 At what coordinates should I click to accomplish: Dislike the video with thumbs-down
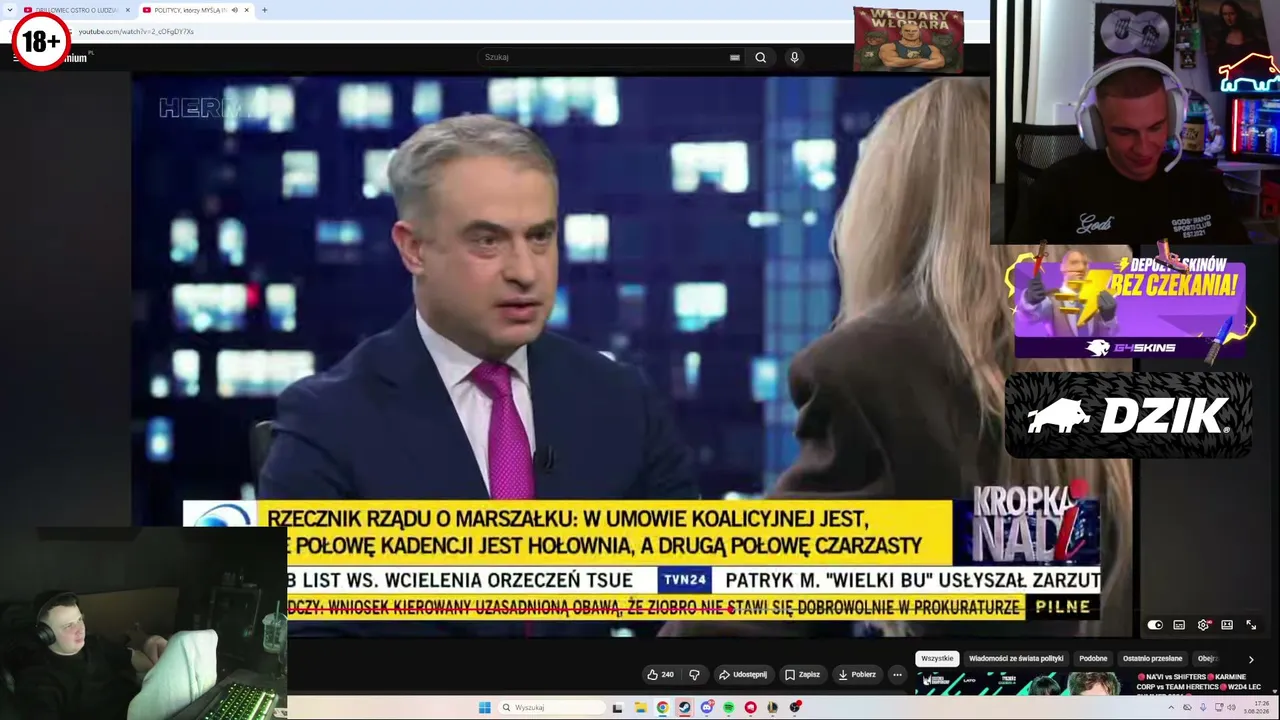pos(694,675)
